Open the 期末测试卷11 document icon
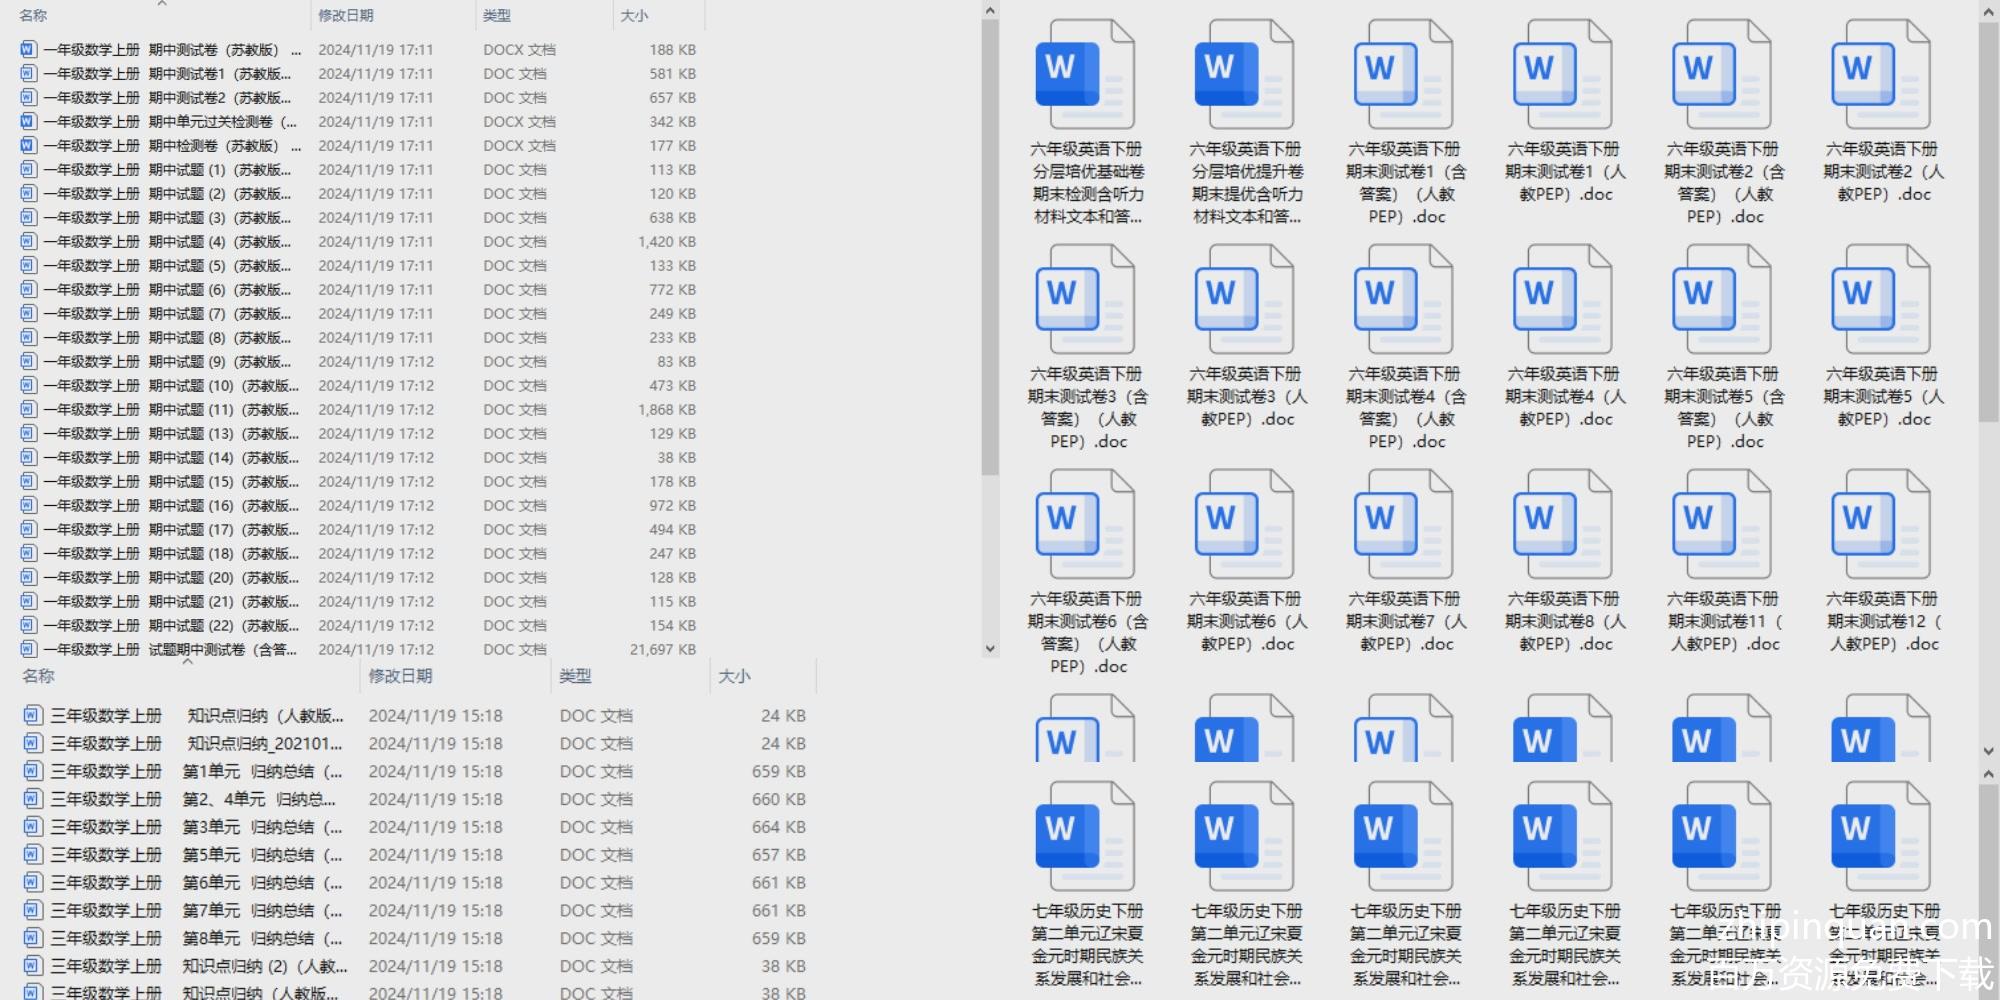This screenshot has height=1000, width=2000. point(1721,525)
